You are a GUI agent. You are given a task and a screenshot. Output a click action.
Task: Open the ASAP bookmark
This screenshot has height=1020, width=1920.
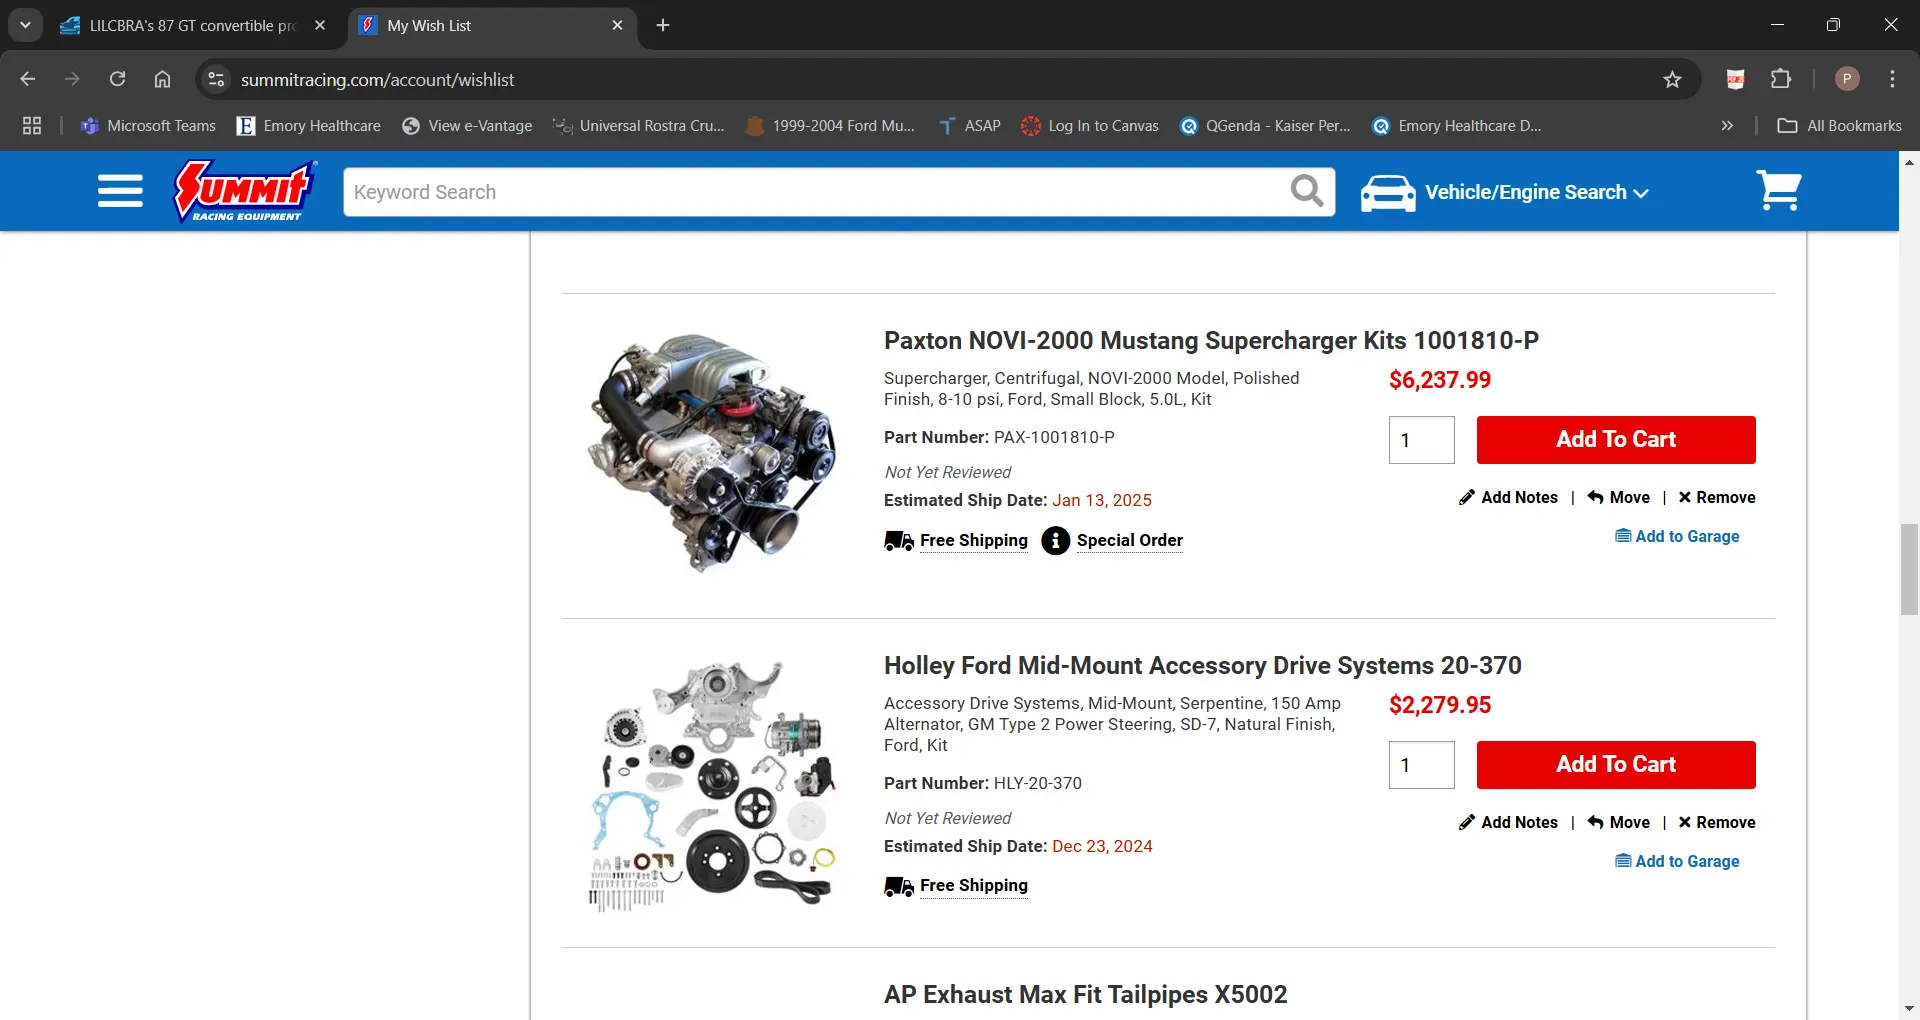pos(969,125)
